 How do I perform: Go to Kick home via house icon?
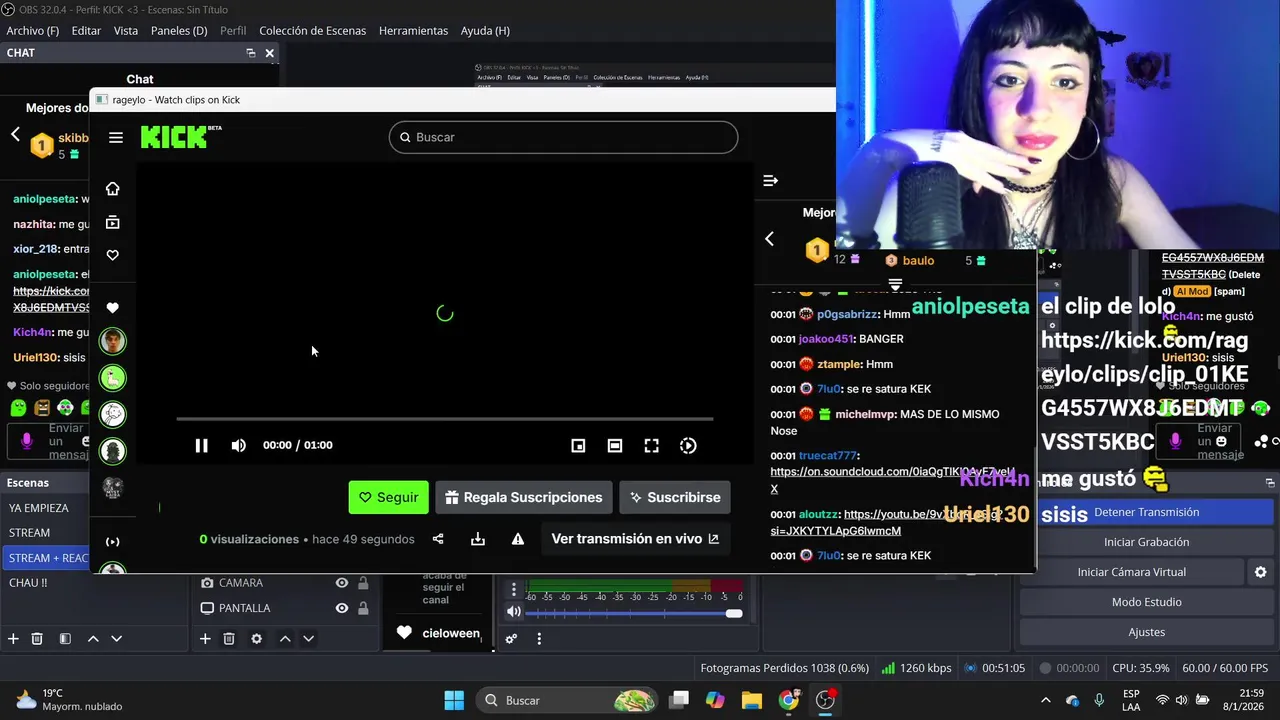click(113, 189)
